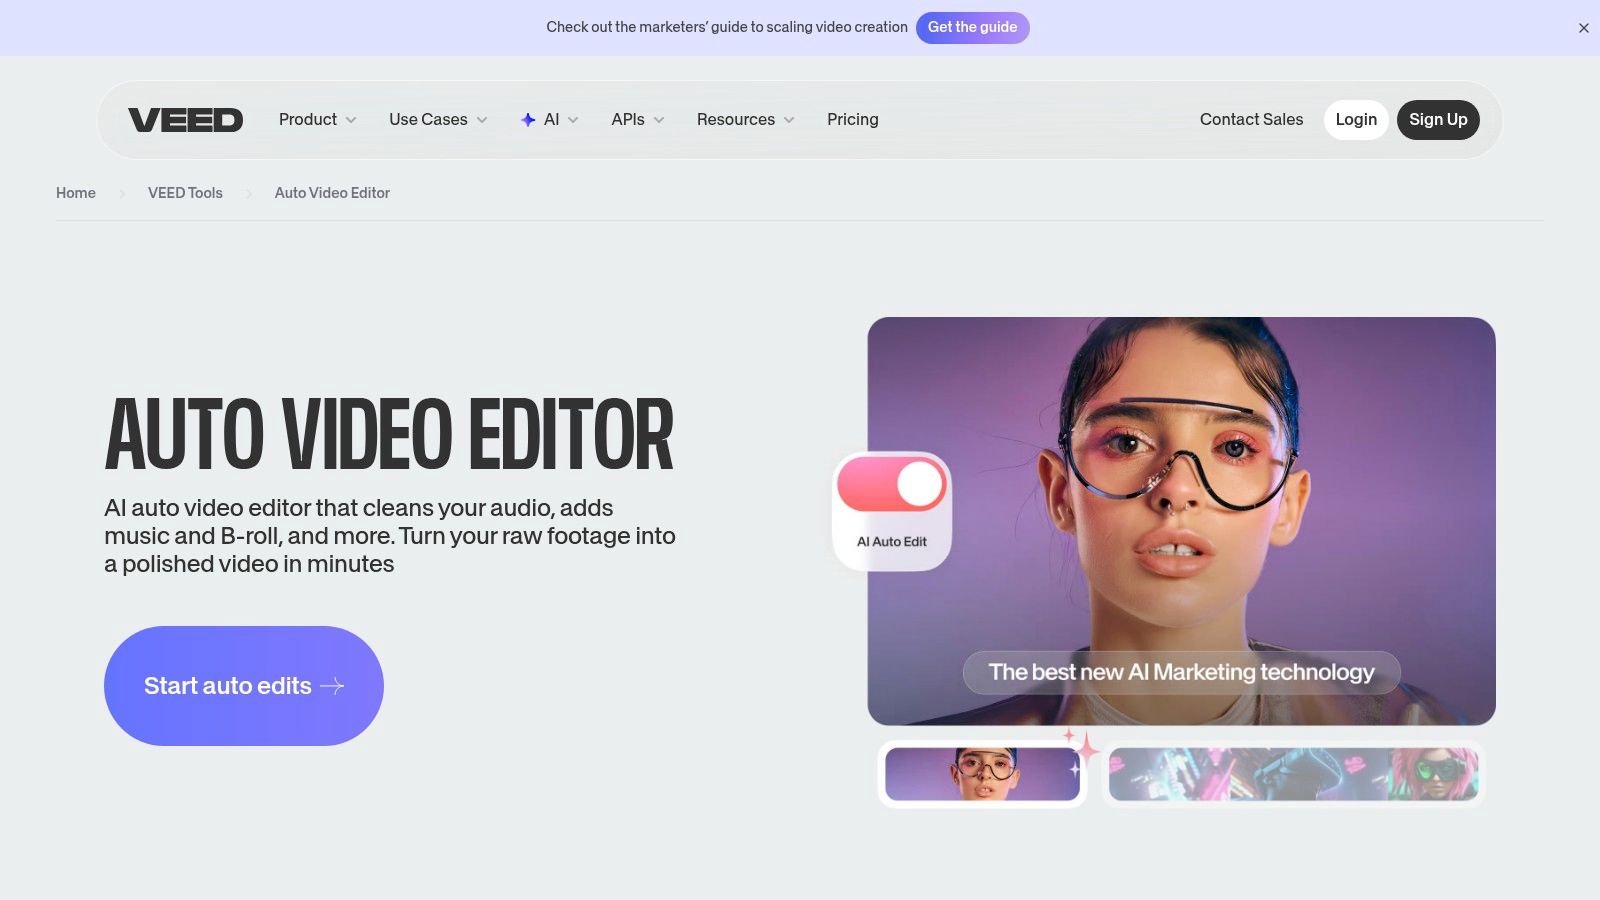
Task: Click the AUTO VIDEO EDITOR heading
Action: (389, 435)
